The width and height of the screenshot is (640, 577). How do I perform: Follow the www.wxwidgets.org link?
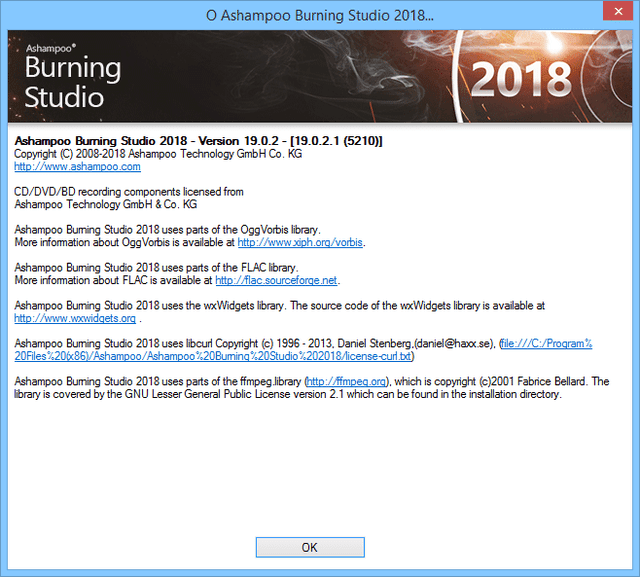[75, 318]
